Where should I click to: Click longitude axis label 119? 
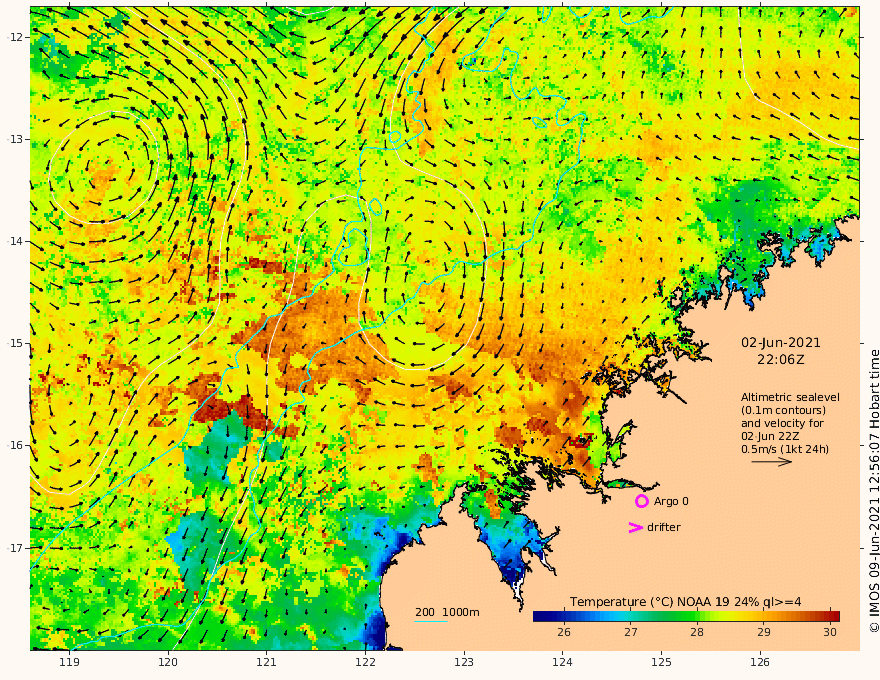click(70, 663)
